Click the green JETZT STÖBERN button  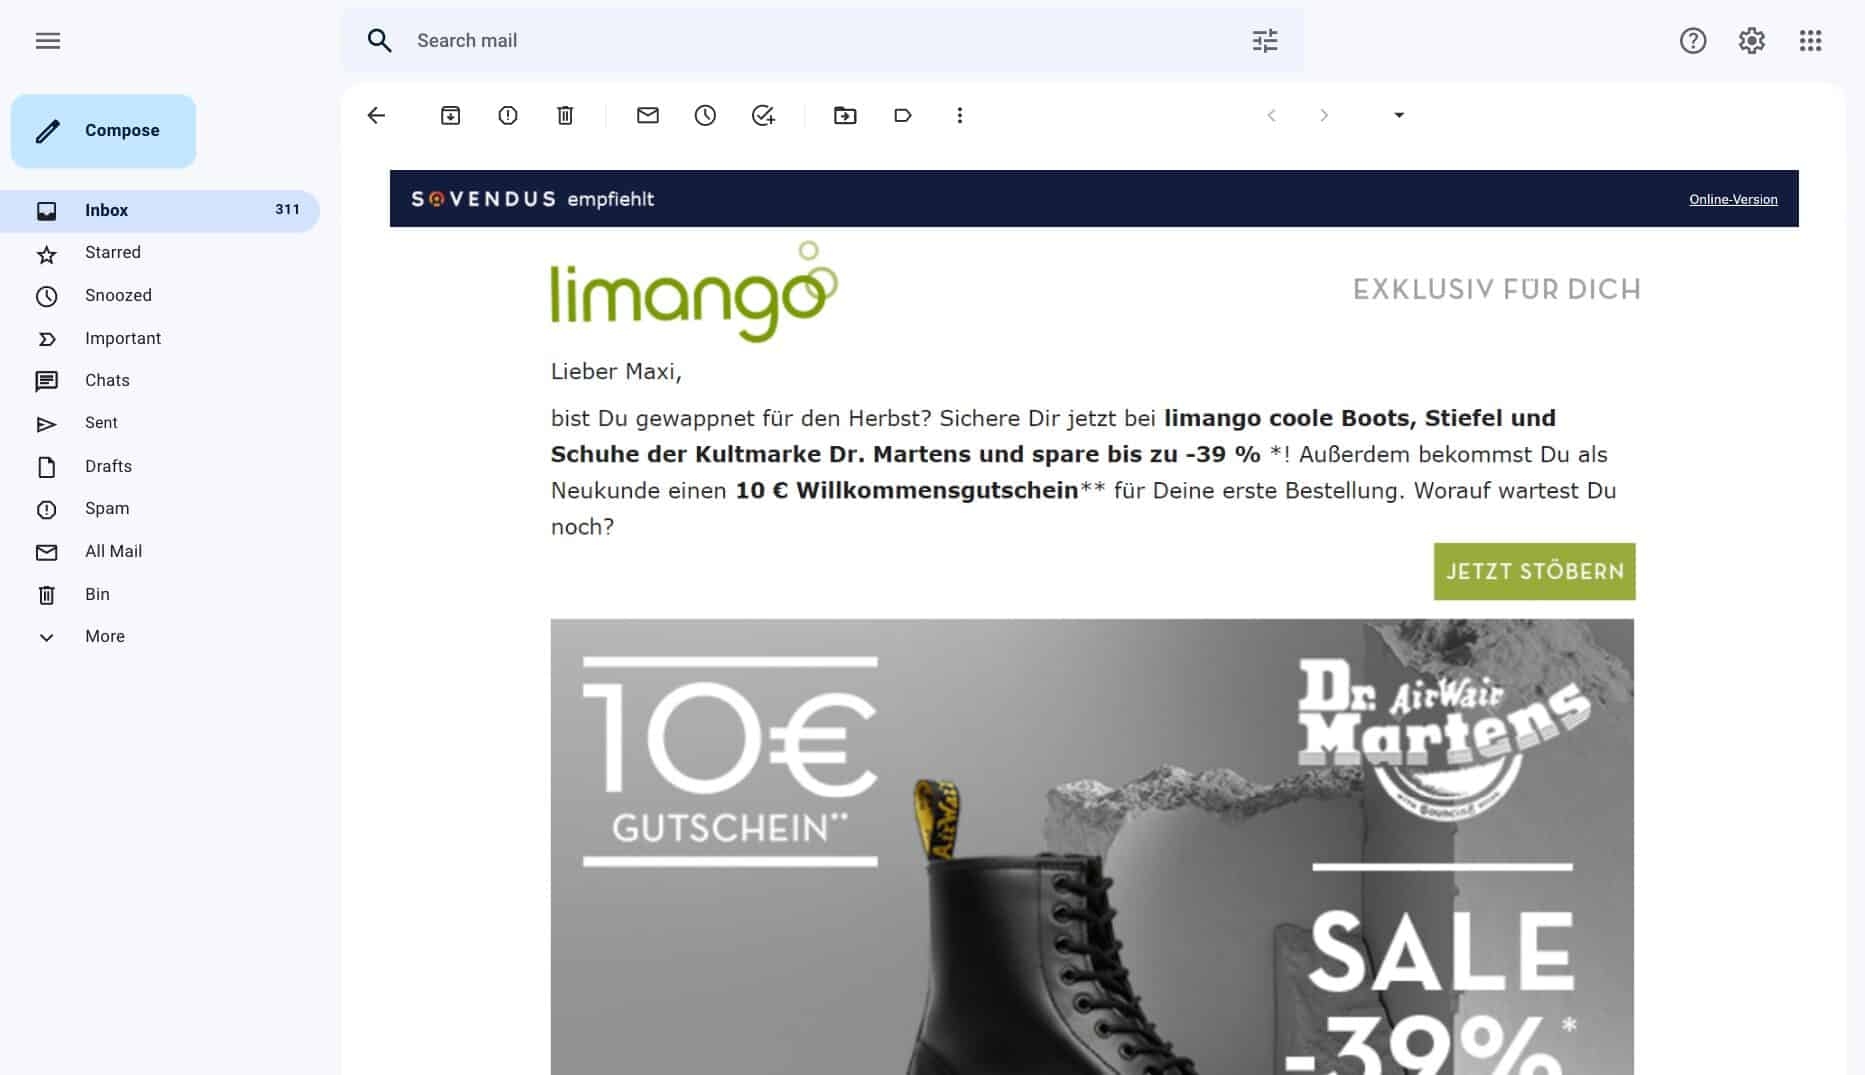[1534, 572]
